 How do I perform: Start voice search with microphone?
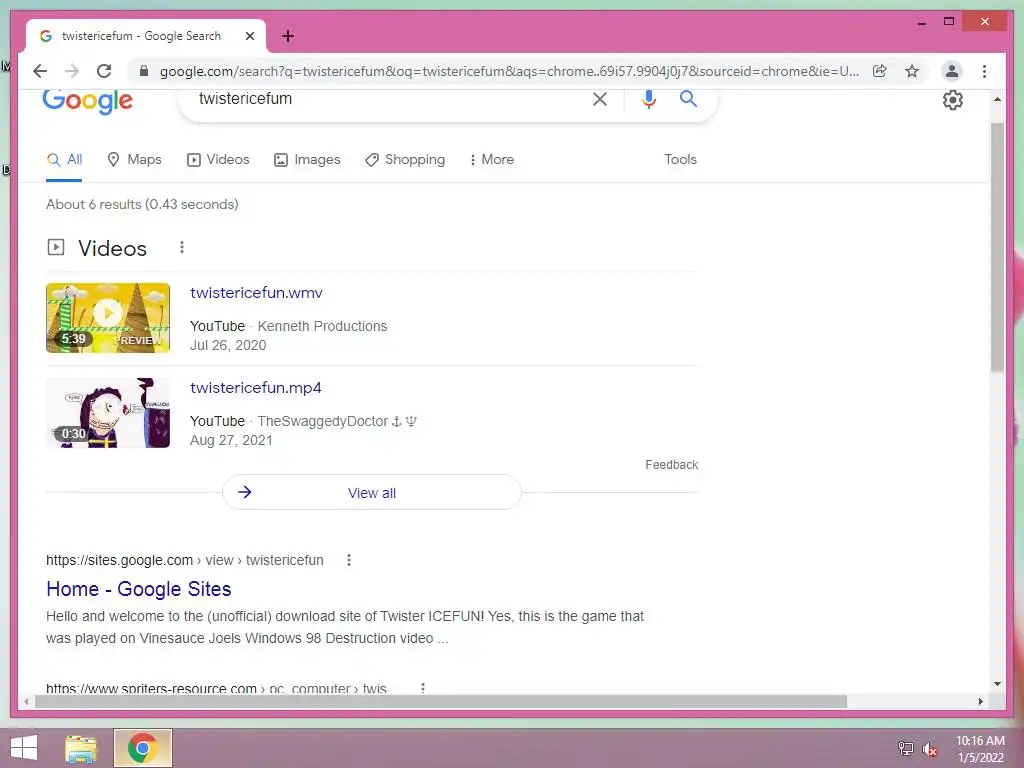pos(648,99)
